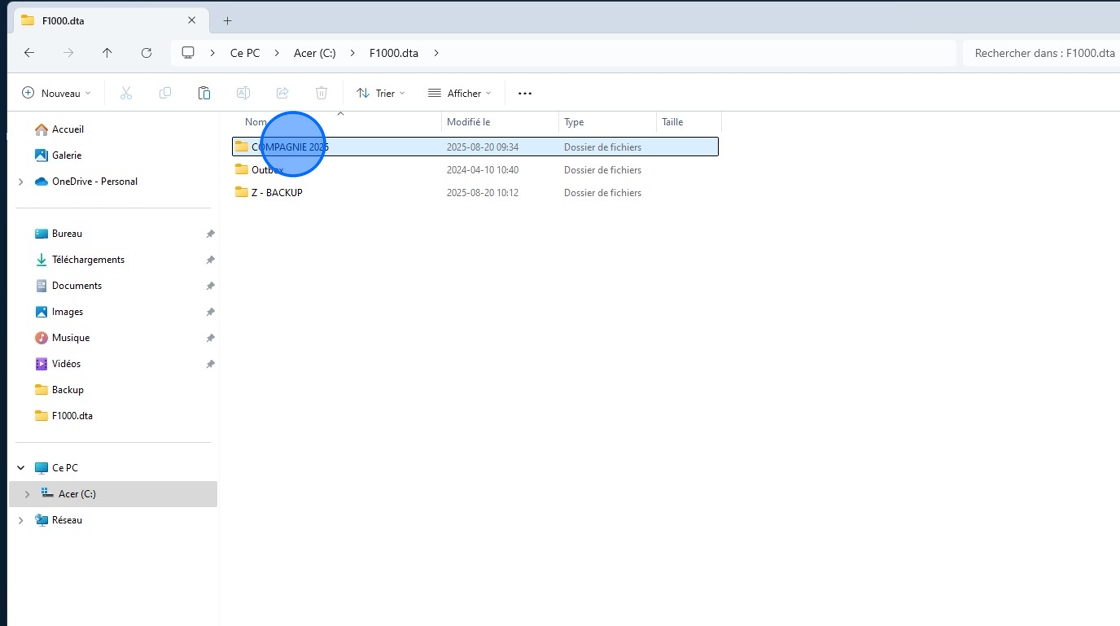Open Galerie in the navigation pane
This screenshot has width=1120, height=626.
pyautogui.click(x=66, y=155)
